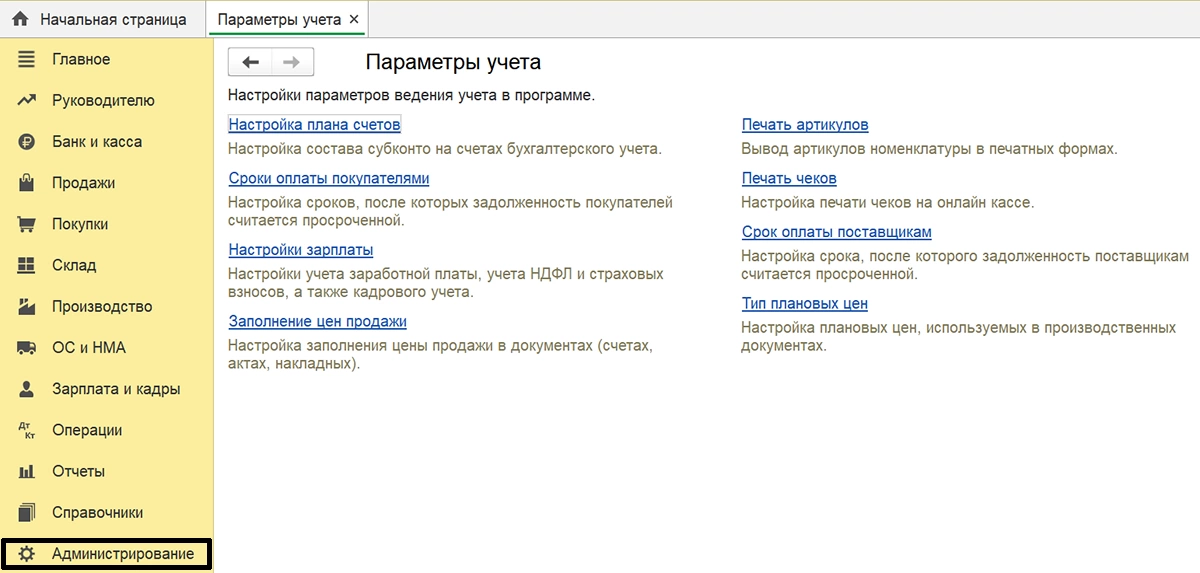This screenshot has width=1200, height=573.
Task: Open the Банк и касса section
Action: (x=97, y=142)
